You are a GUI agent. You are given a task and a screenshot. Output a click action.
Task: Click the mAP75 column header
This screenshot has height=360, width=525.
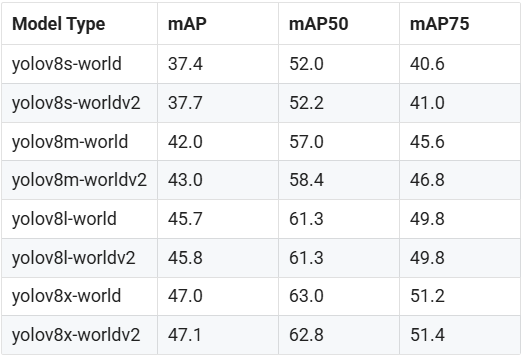439,24
